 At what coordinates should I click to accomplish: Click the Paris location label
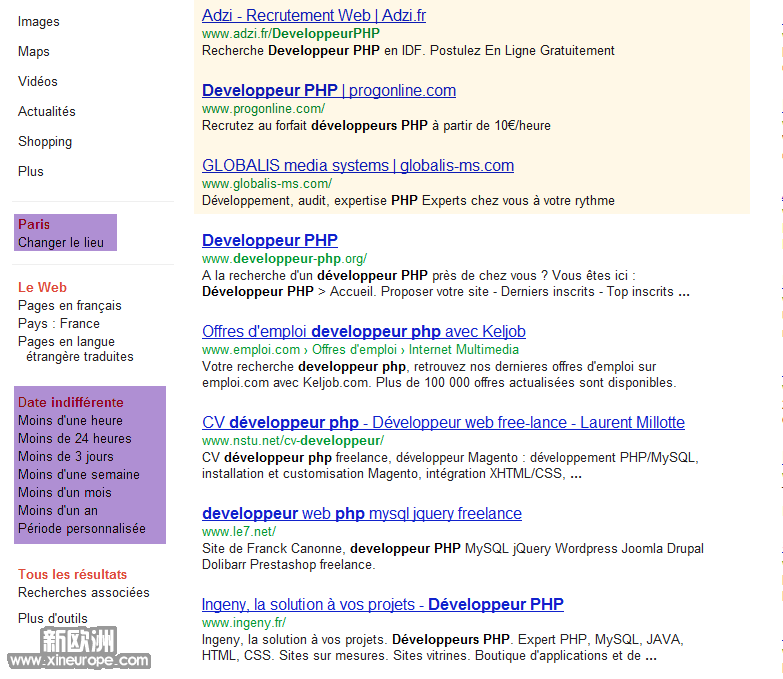click(34, 224)
